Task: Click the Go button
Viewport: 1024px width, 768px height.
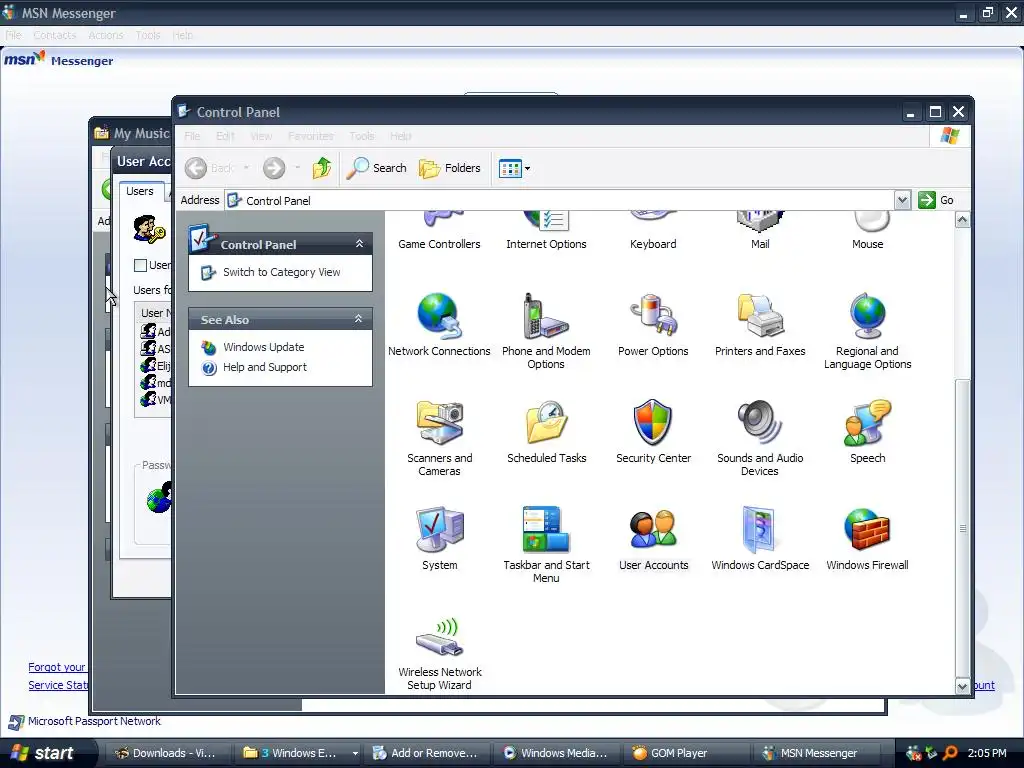Action: 936,200
